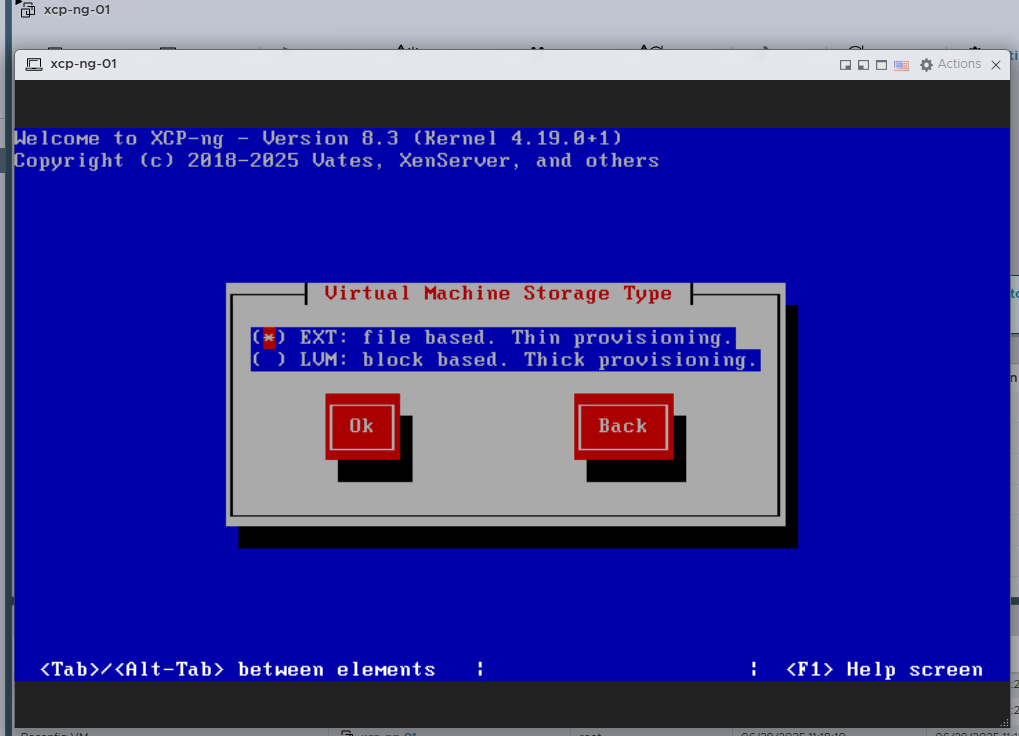Viewport: 1019px width, 736px height.
Task: Click the xcp-ng-01 console window title text
Action: tap(83, 64)
